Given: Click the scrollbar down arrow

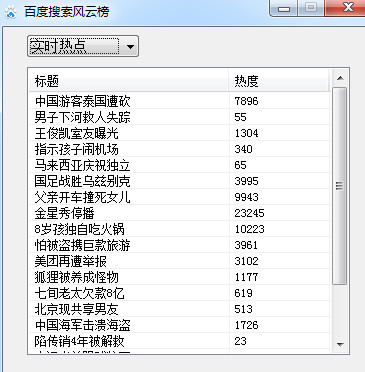Looking at the screenshot, I should (x=340, y=344).
